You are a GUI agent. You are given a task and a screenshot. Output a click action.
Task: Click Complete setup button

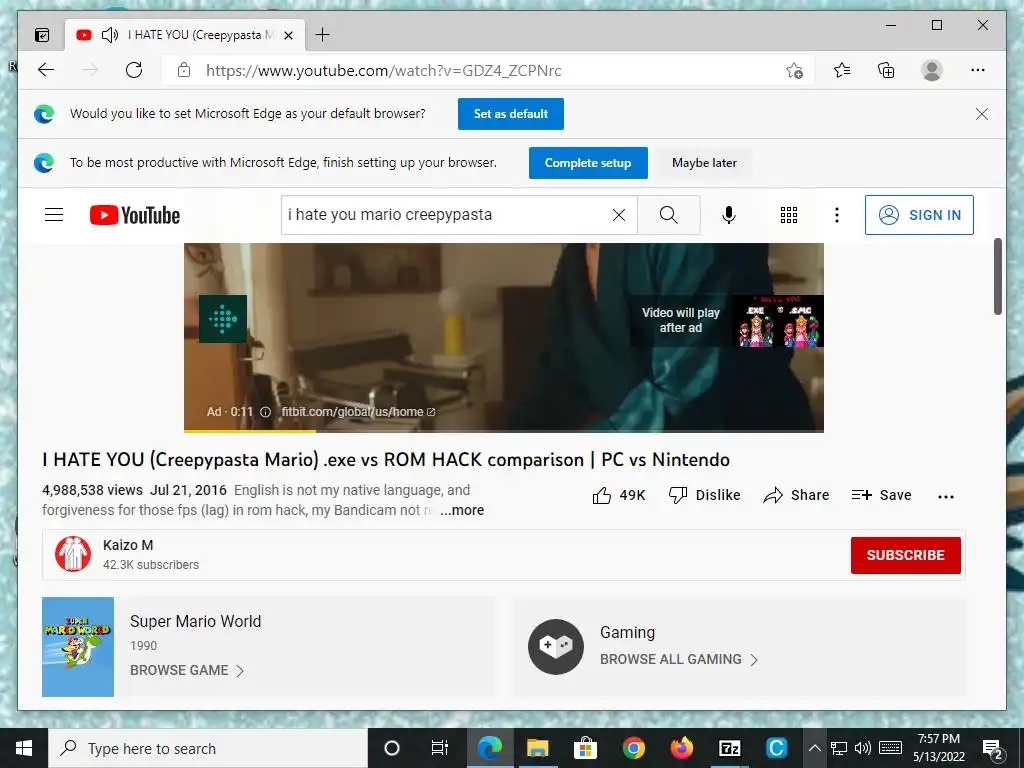click(588, 163)
